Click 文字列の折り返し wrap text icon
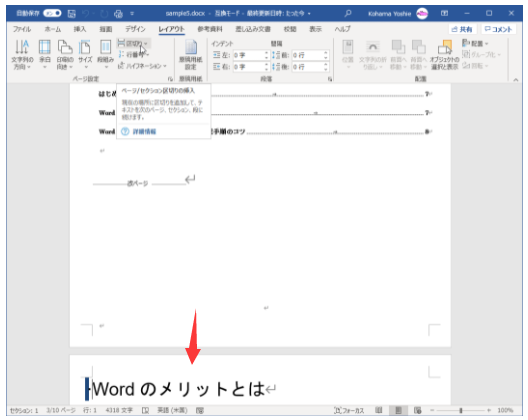Viewport: 528px width, 420px height. [x=372, y=54]
